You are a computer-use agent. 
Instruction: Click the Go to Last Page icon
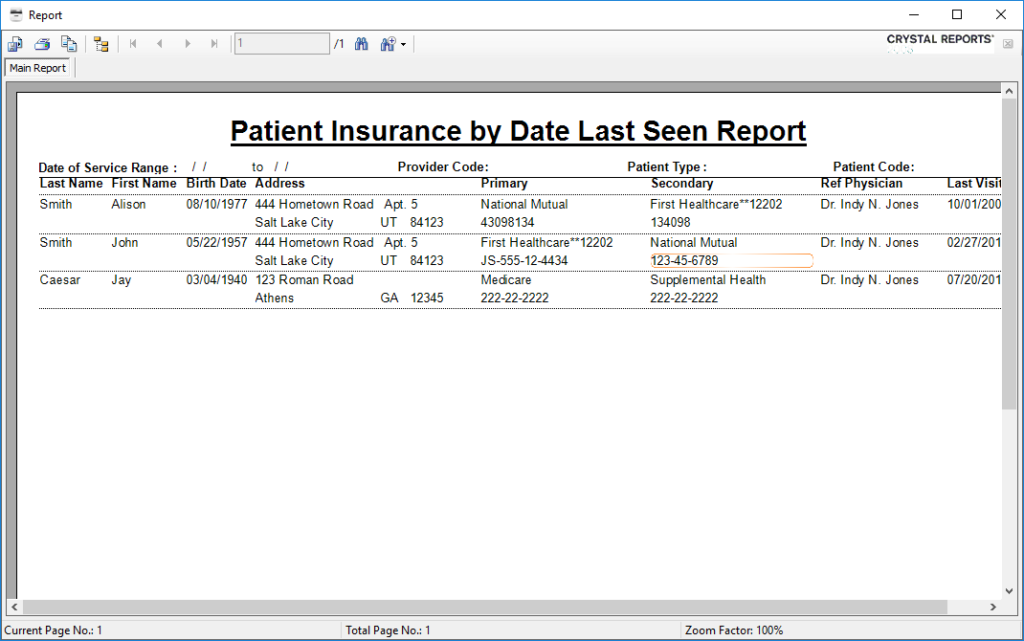213,43
